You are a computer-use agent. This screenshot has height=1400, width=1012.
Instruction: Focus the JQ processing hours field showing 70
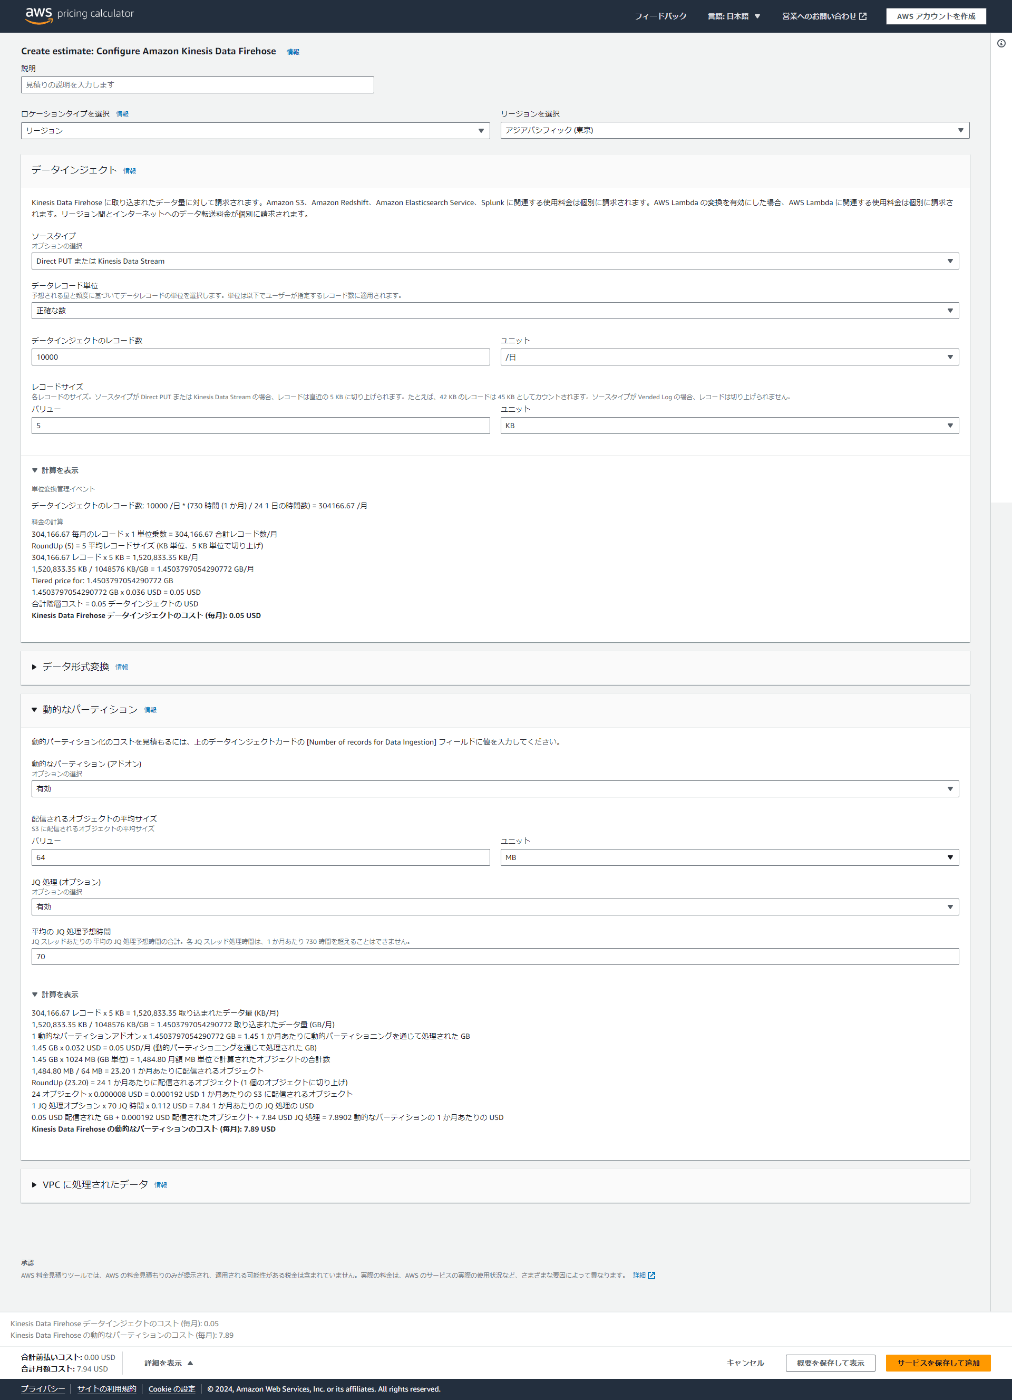click(x=495, y=957)
